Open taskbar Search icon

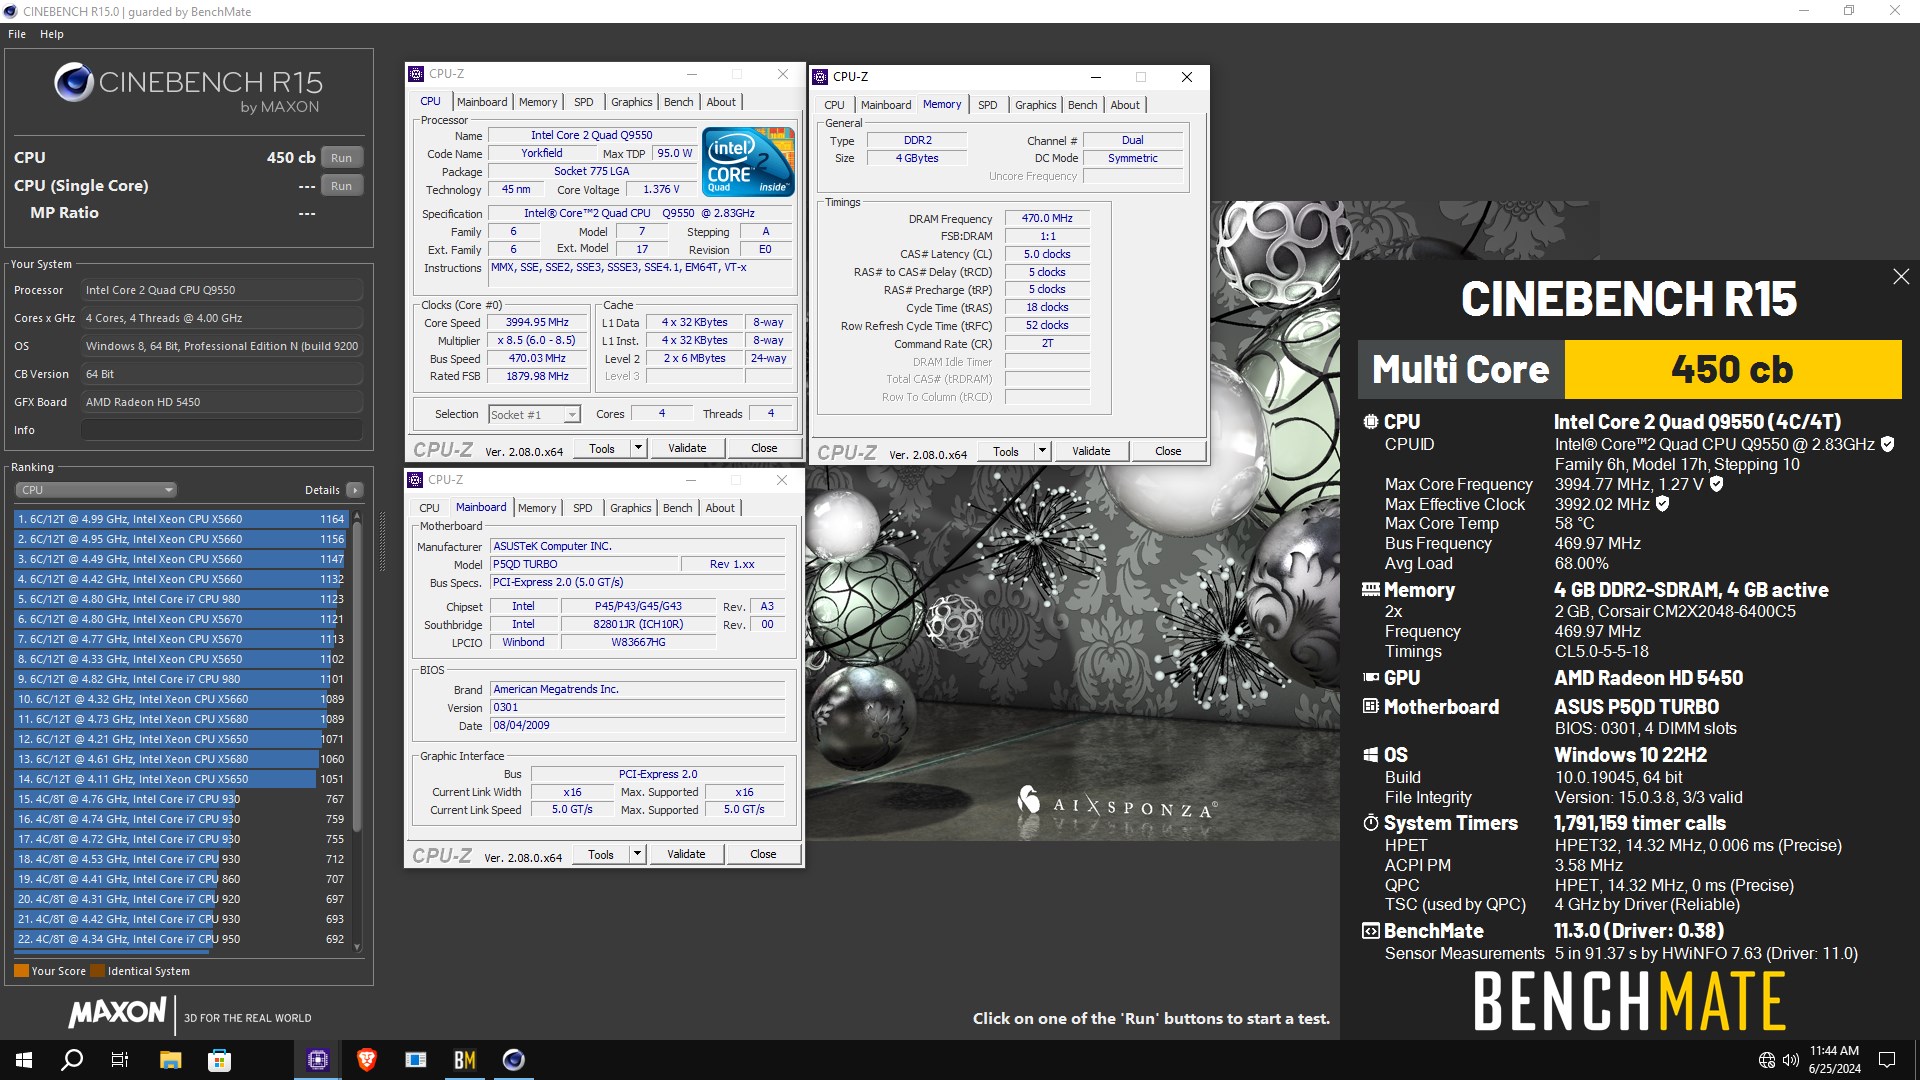coord(72,1060)
